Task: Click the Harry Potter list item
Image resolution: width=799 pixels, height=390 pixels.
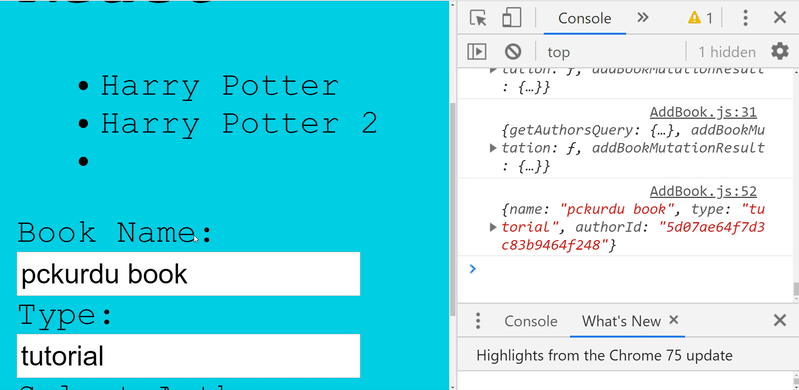Action: coord(219,86)
